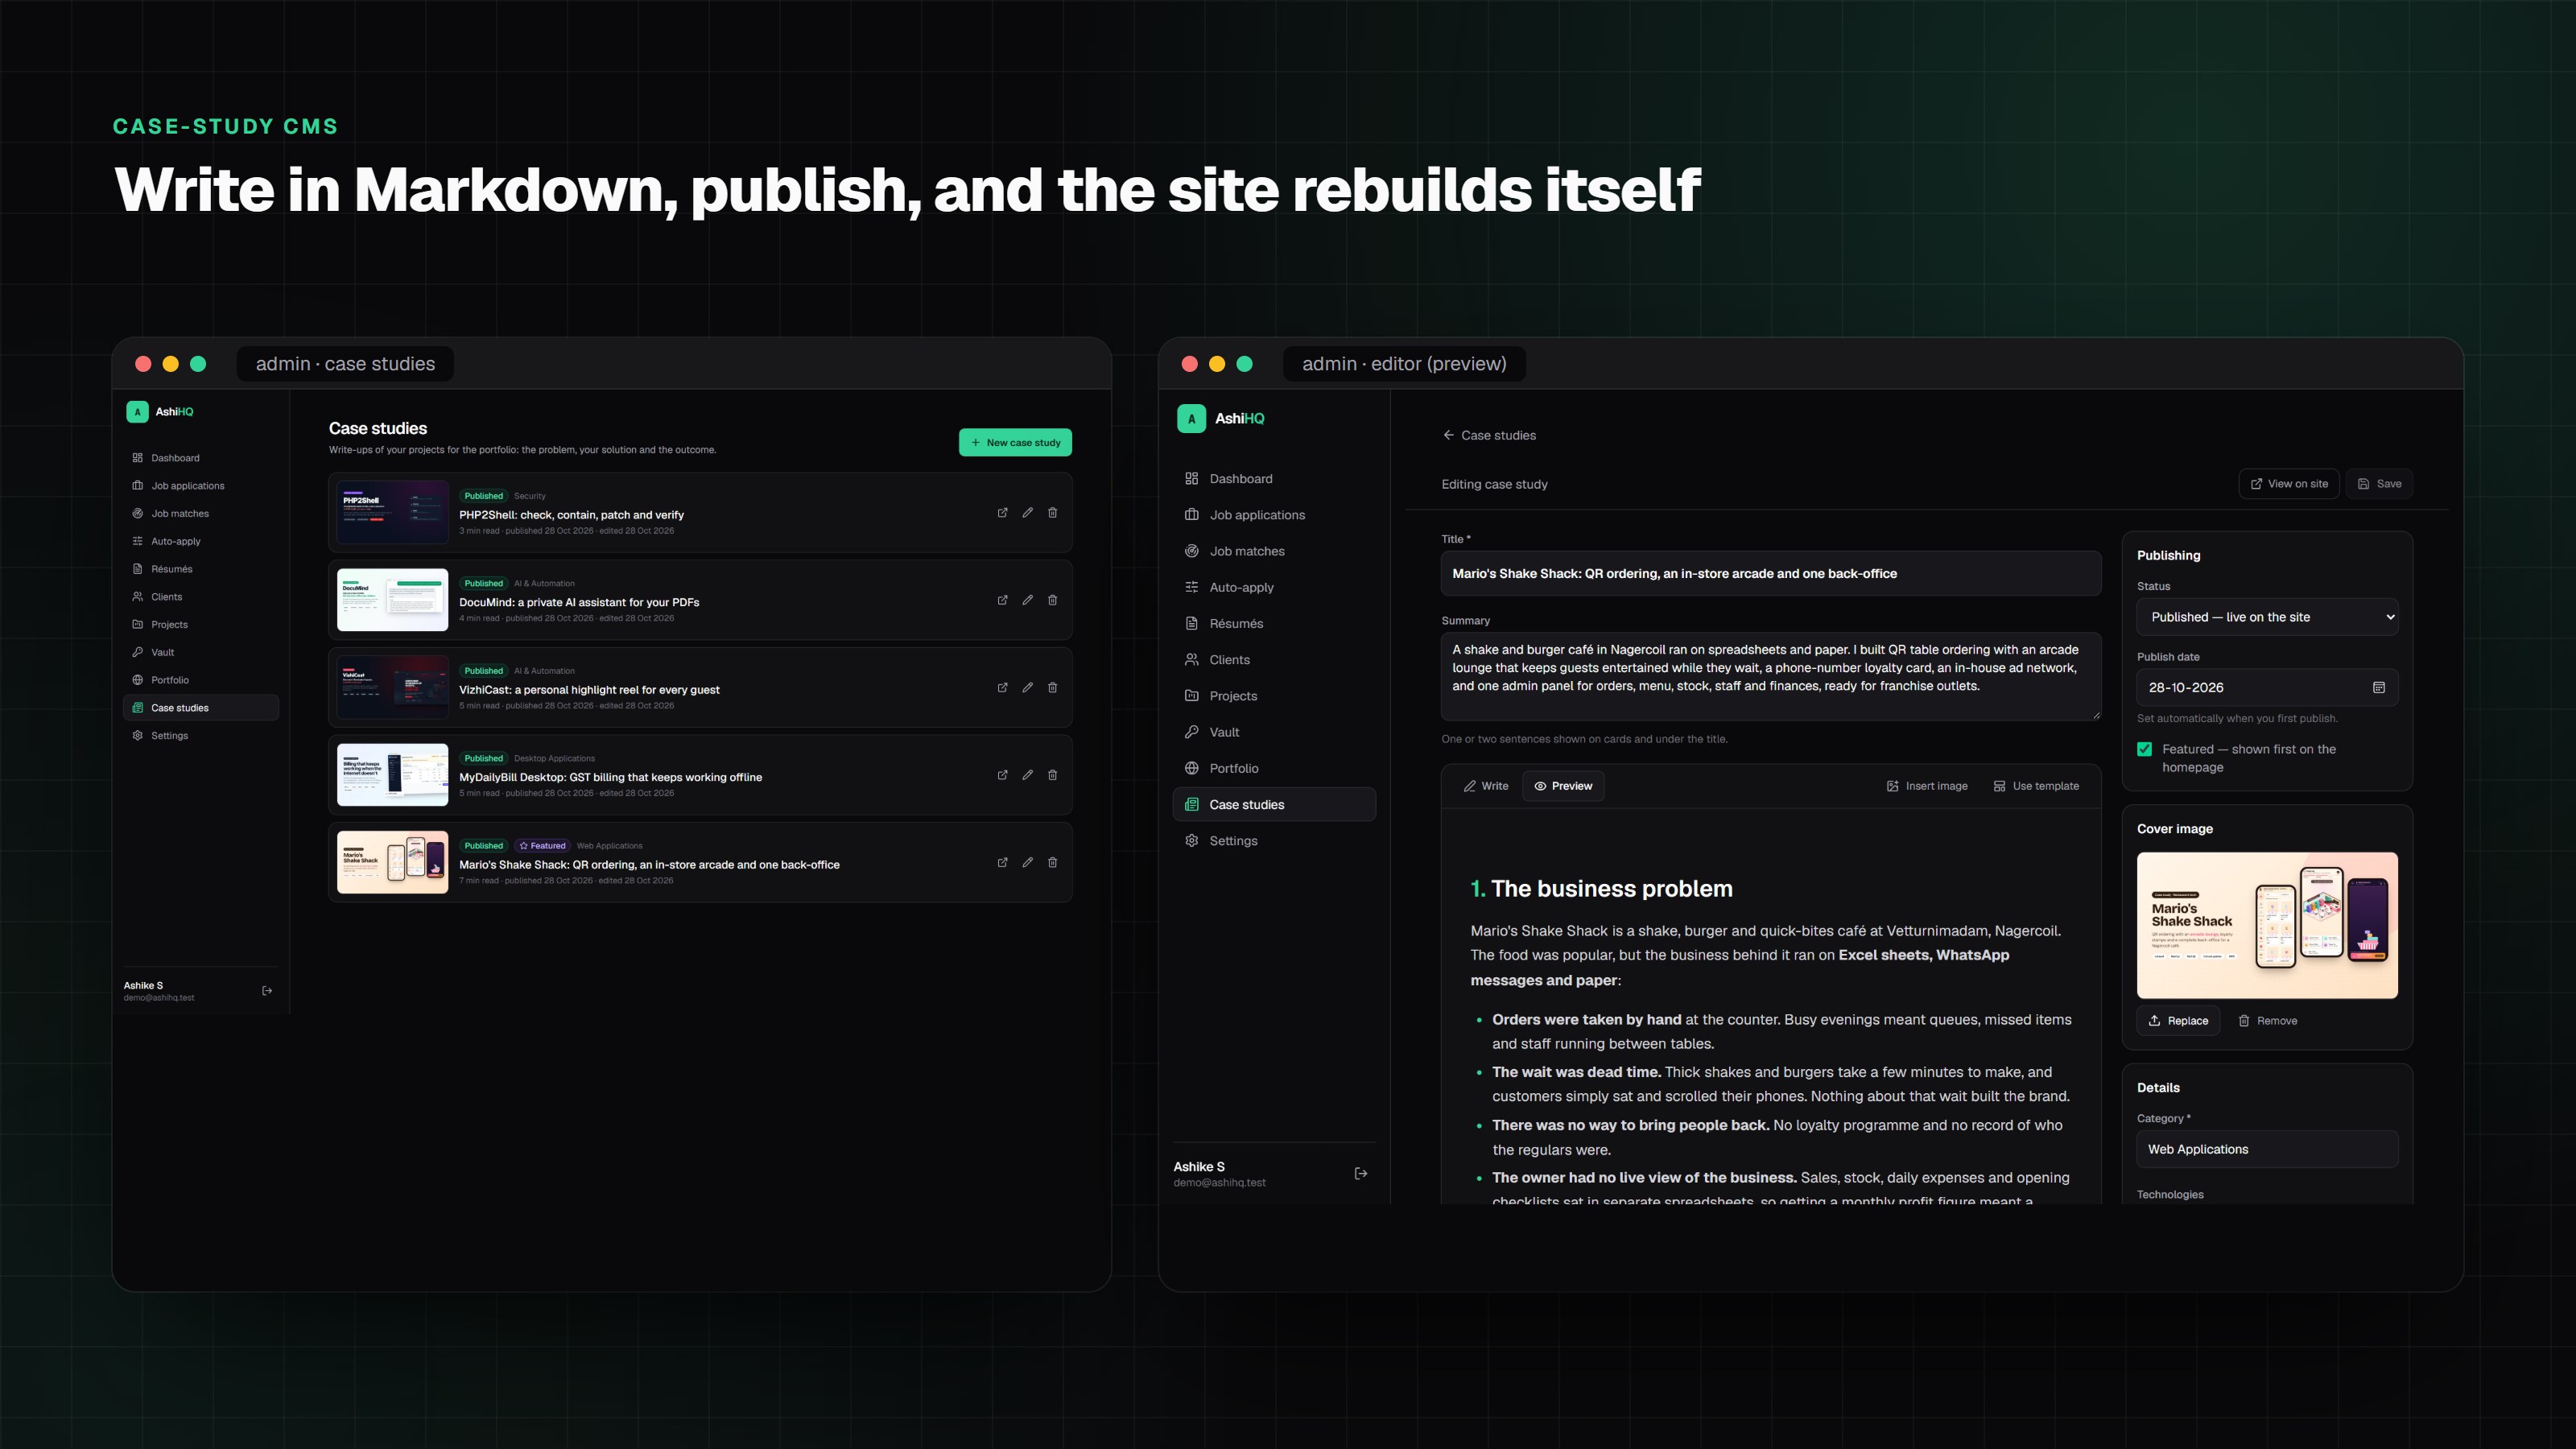Click Mario's Shake Shack cover image thumbnail
The height and width of the screenshot is (1449, 2576).
point(2267,925)
